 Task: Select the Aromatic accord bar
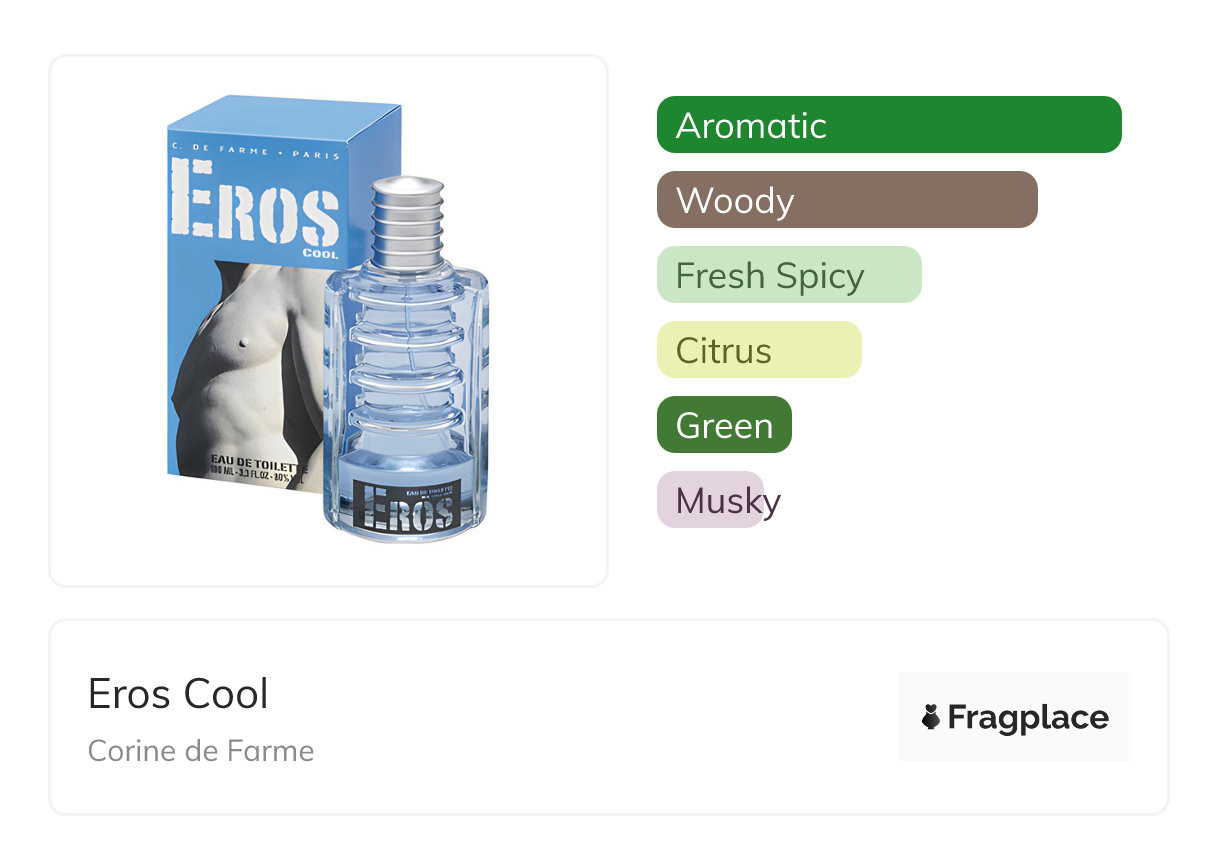tap(888, 125)
